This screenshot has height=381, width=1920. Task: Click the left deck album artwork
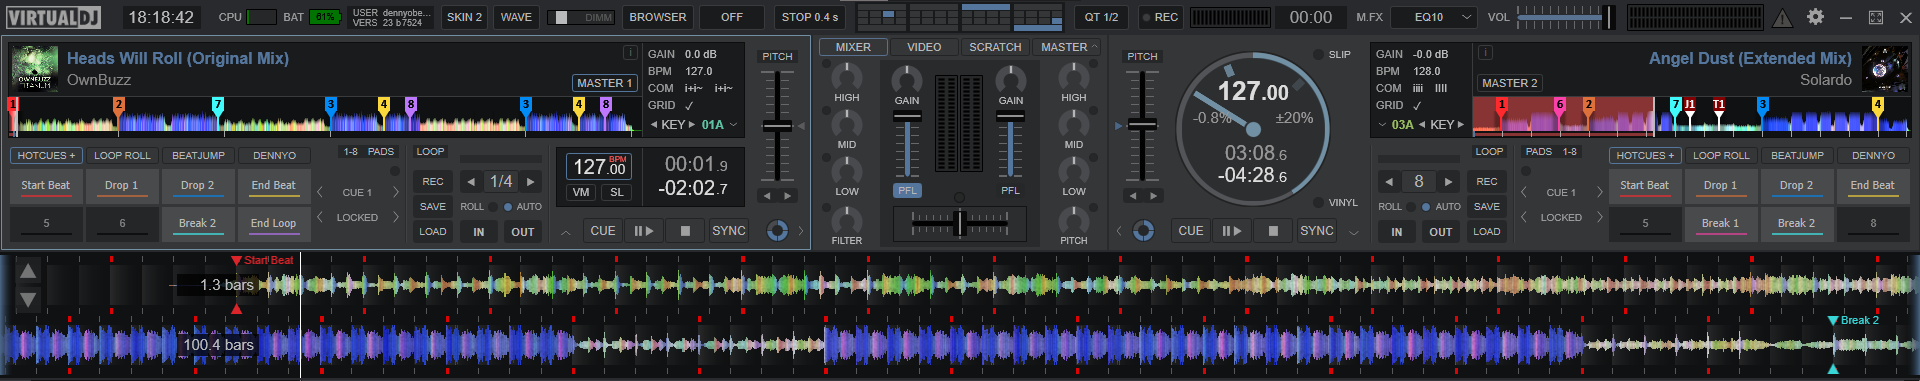35,68
